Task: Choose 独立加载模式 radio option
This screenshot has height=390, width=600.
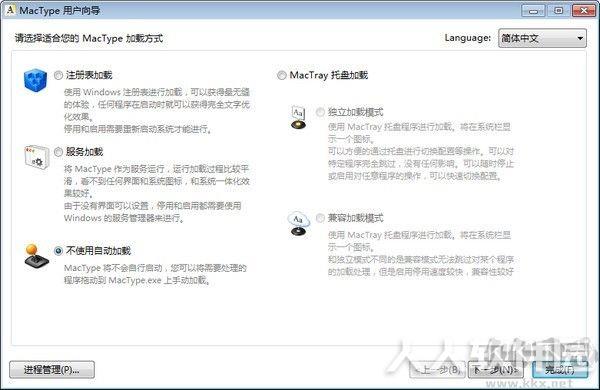Action: [320, 112]
